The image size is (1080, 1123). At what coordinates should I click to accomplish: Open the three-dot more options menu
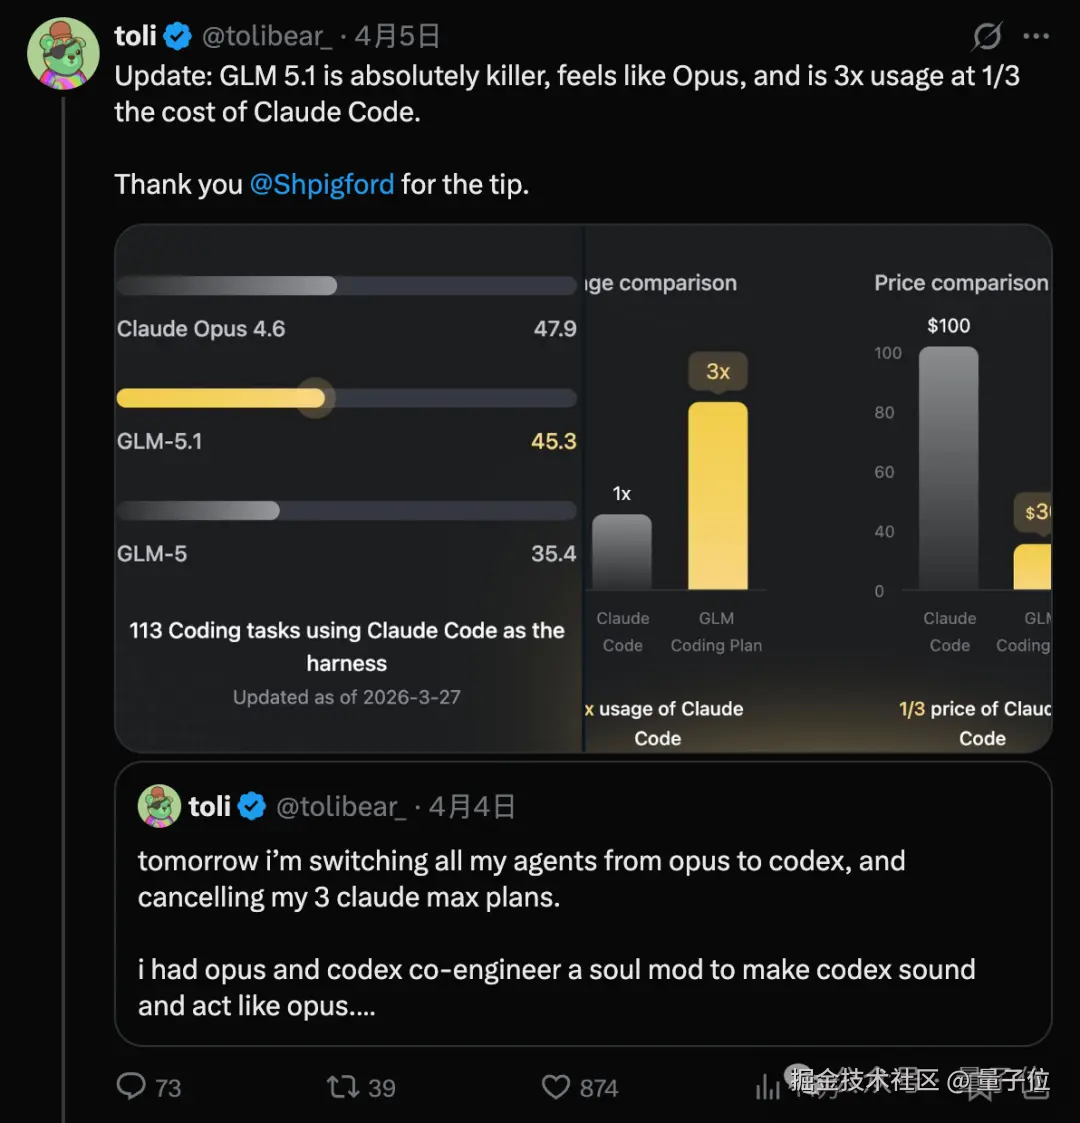click(x=1036, y=37)
